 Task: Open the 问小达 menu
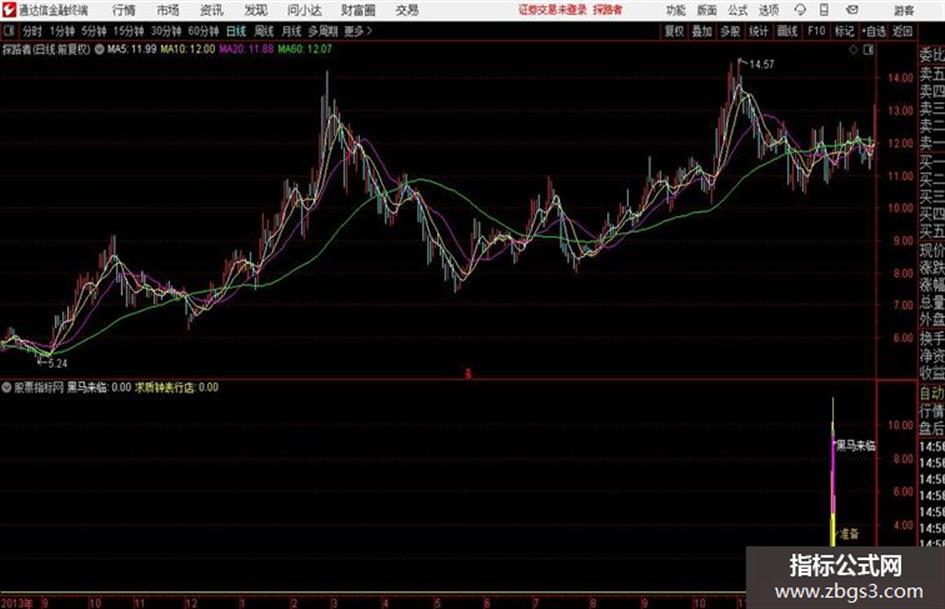click(x=304, y=10)
